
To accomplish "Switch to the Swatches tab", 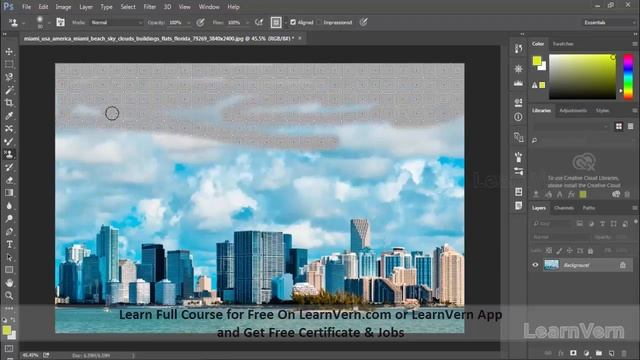I will point(563,44).
